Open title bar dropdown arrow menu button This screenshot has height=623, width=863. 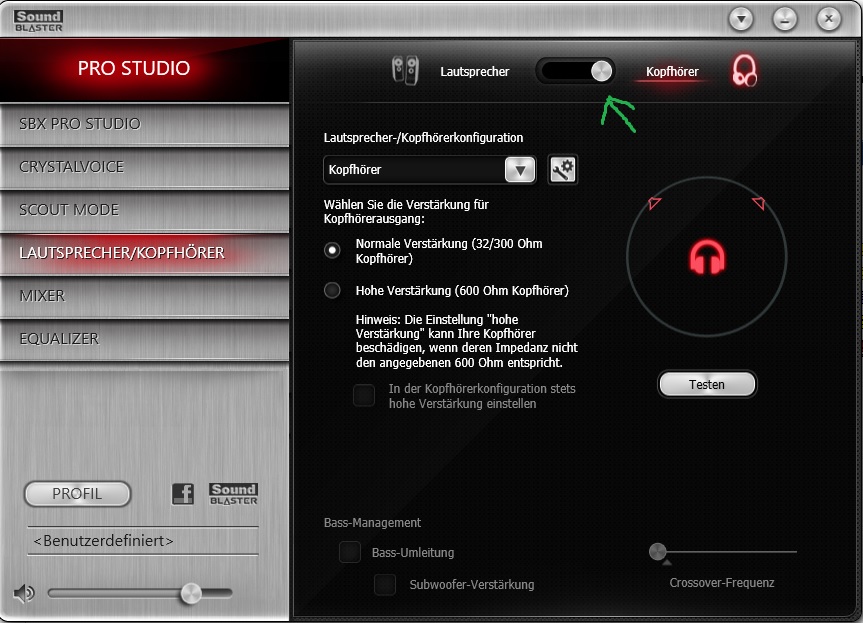click(741, 20)
